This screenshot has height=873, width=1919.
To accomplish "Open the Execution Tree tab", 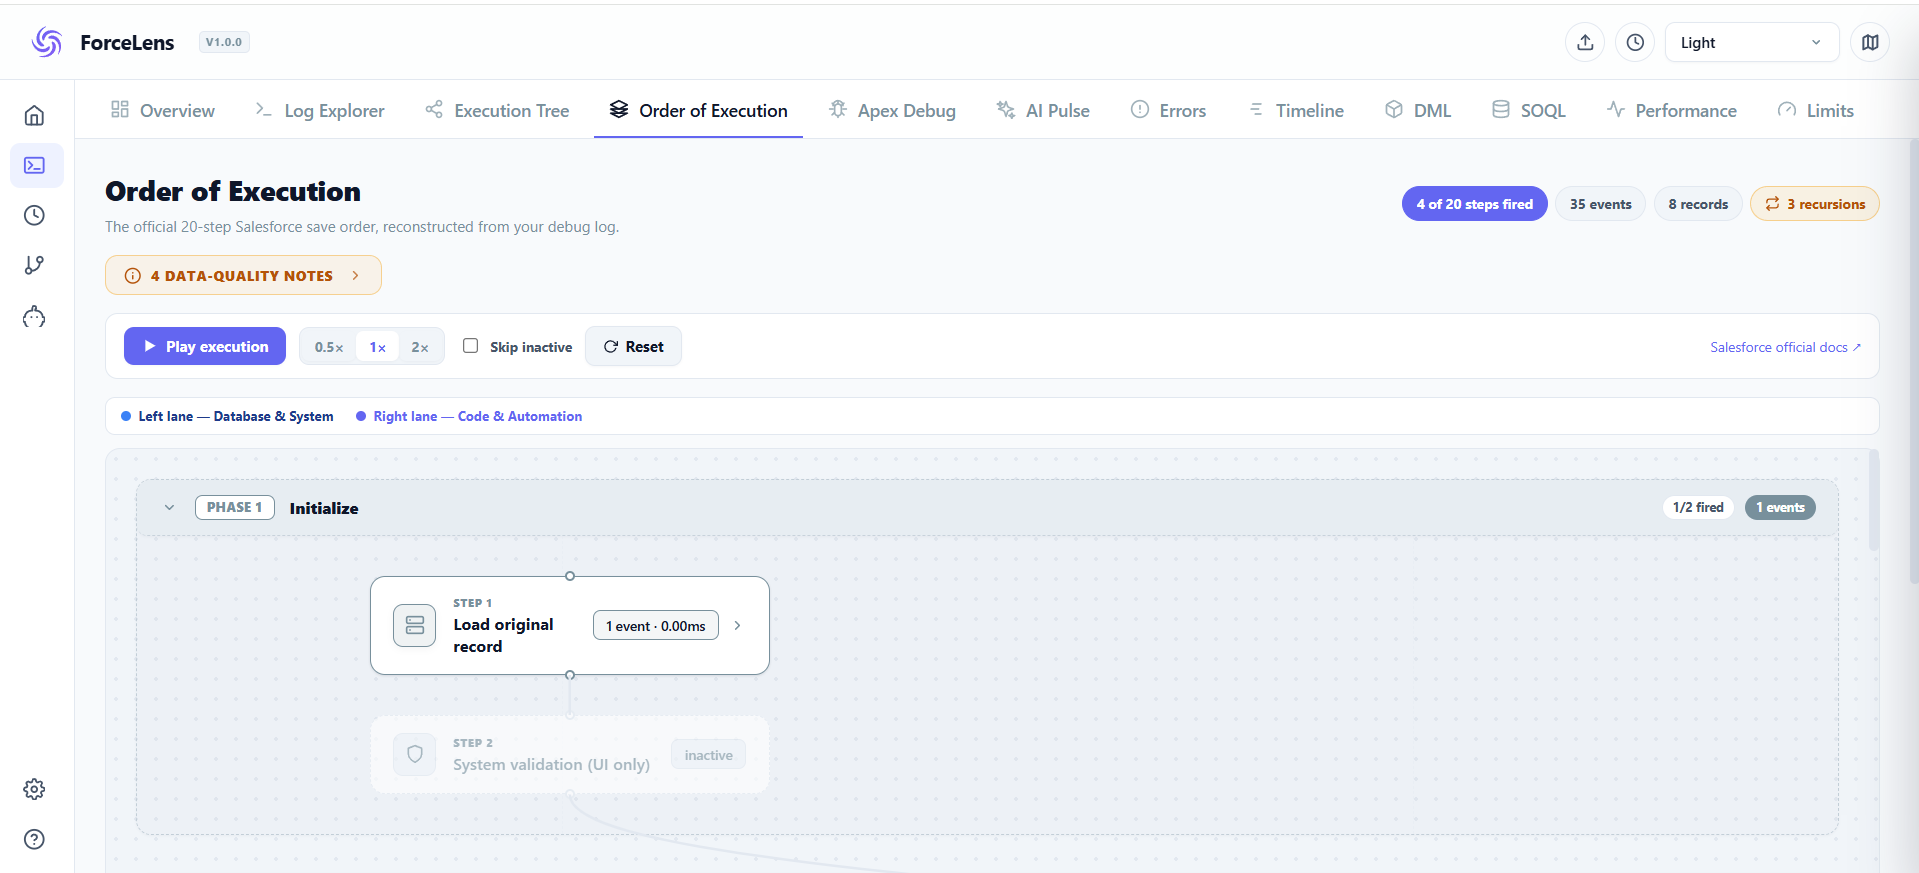I will click(x=497, y=110).
